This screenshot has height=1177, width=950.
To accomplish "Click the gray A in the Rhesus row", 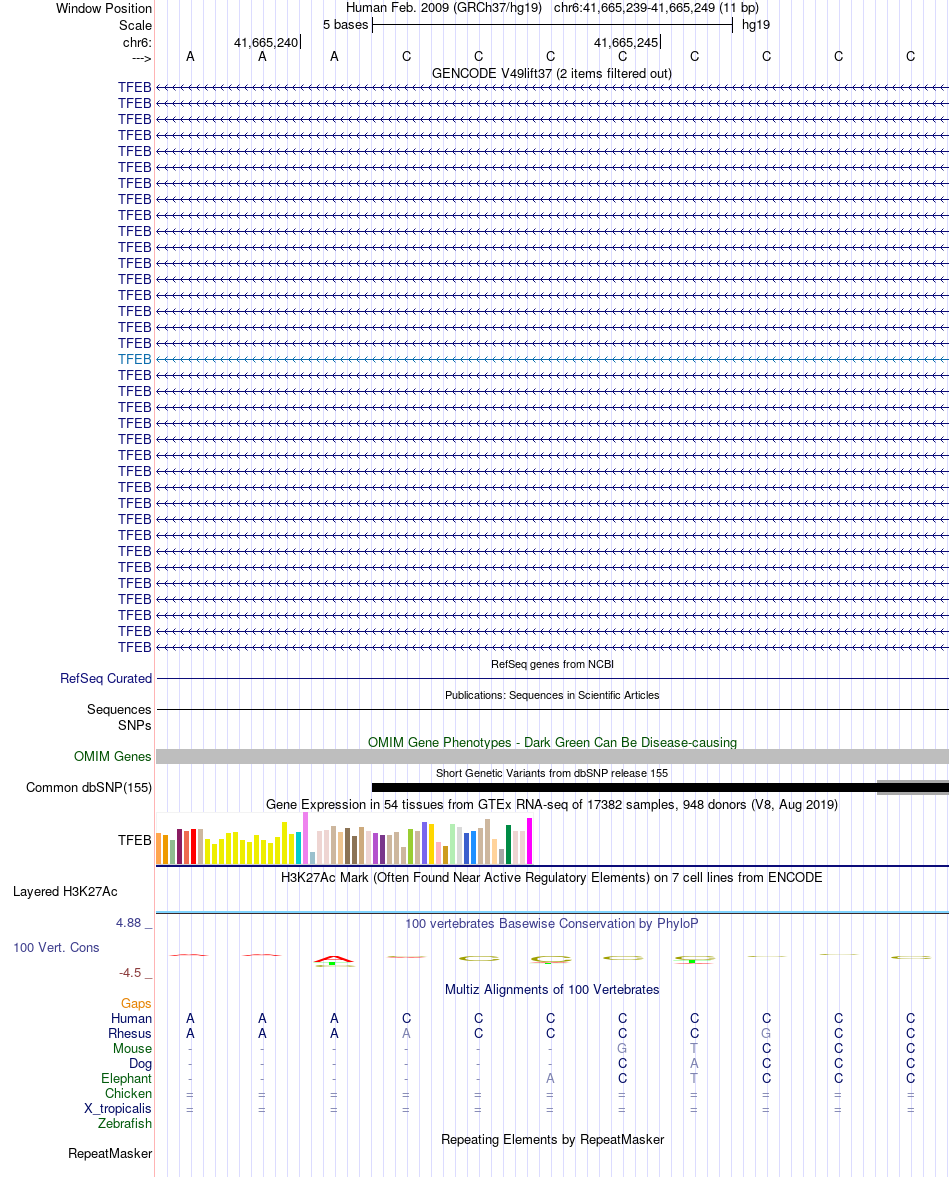I will point(406,1034).
